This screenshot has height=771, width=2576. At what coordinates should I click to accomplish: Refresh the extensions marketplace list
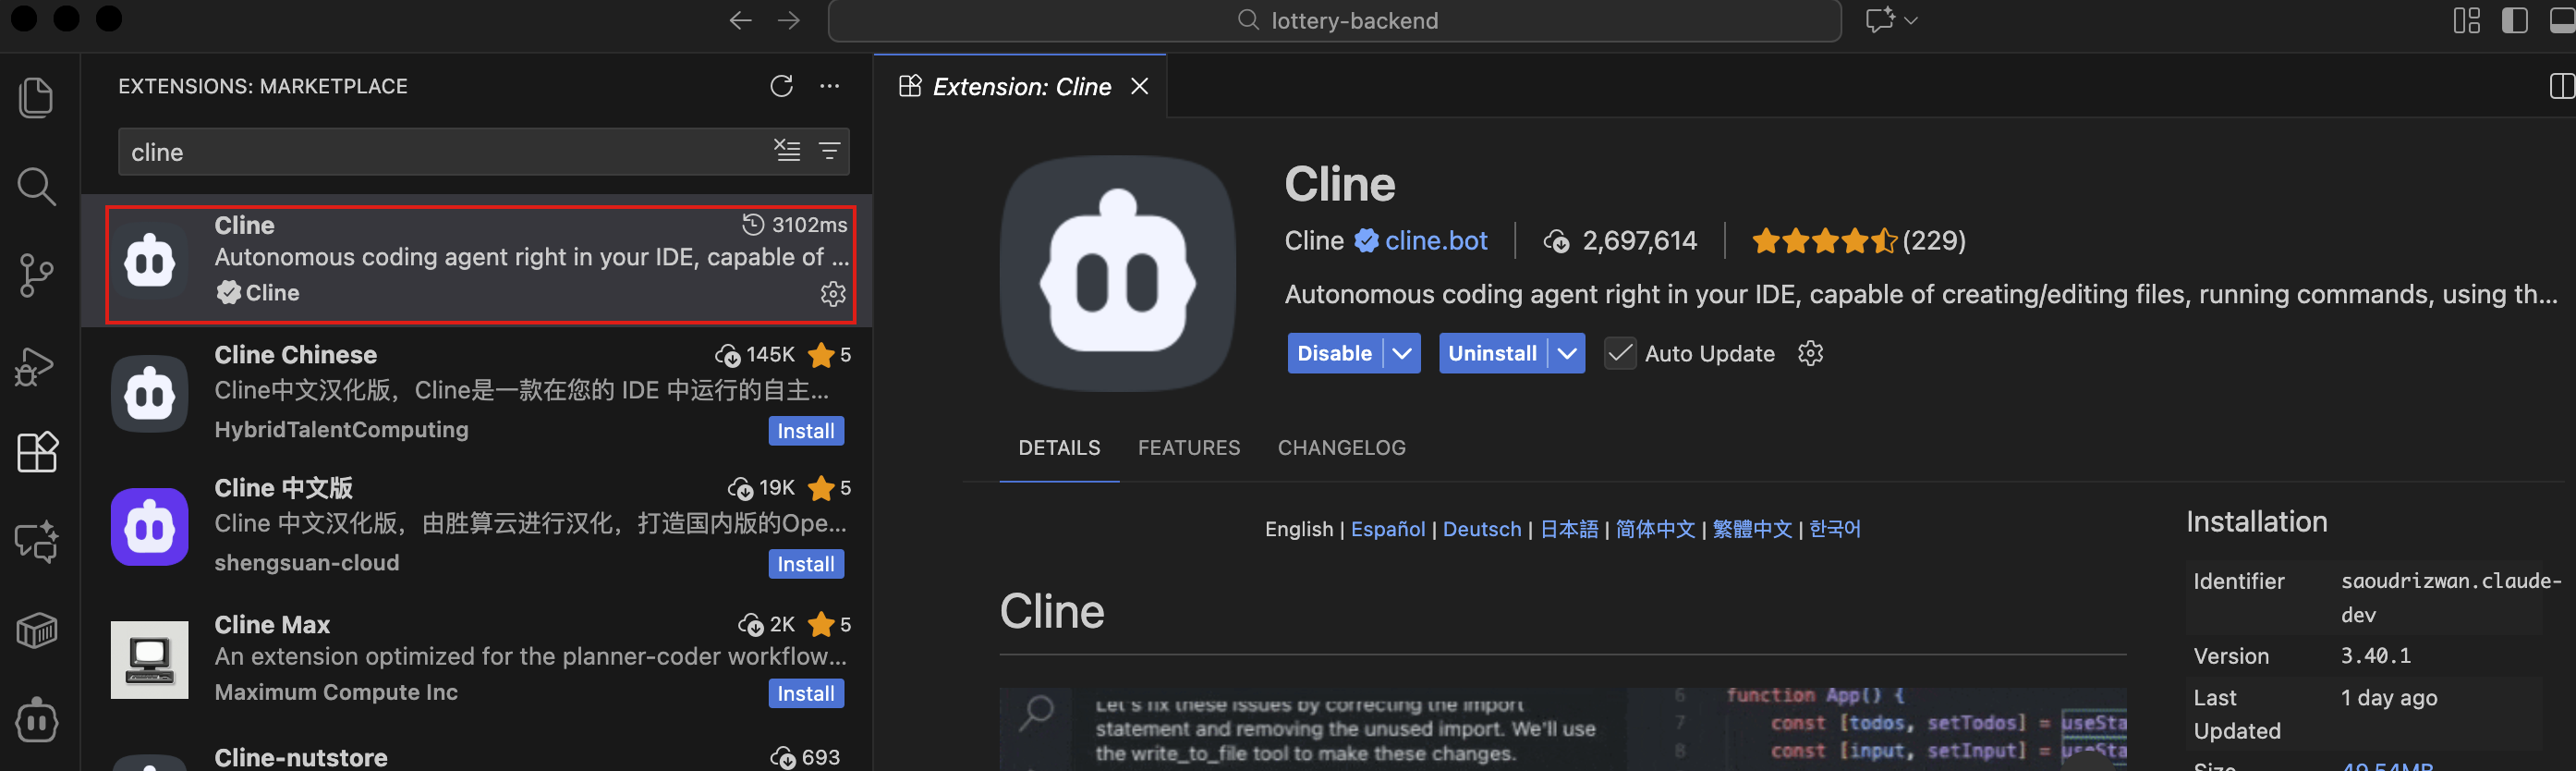(x=781, y=86)
